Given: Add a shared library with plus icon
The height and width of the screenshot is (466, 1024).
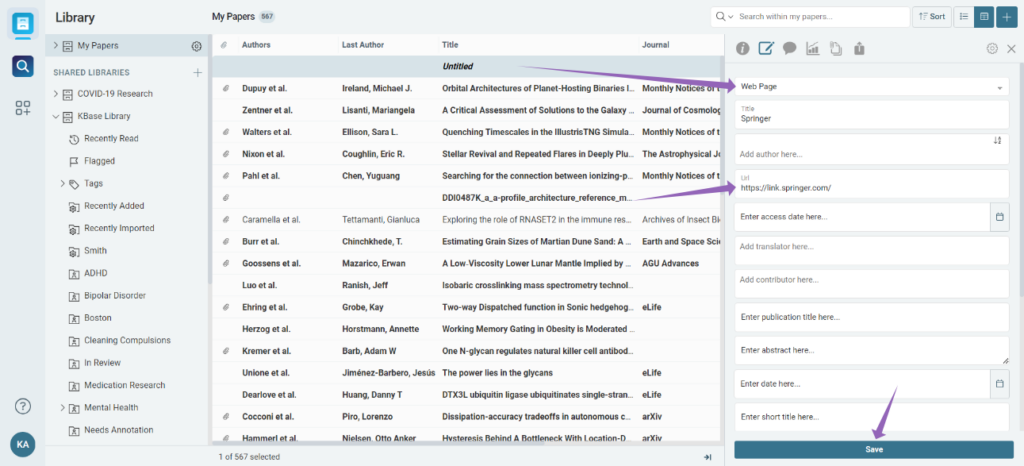Looking at the screenshot, I should 197,72.
